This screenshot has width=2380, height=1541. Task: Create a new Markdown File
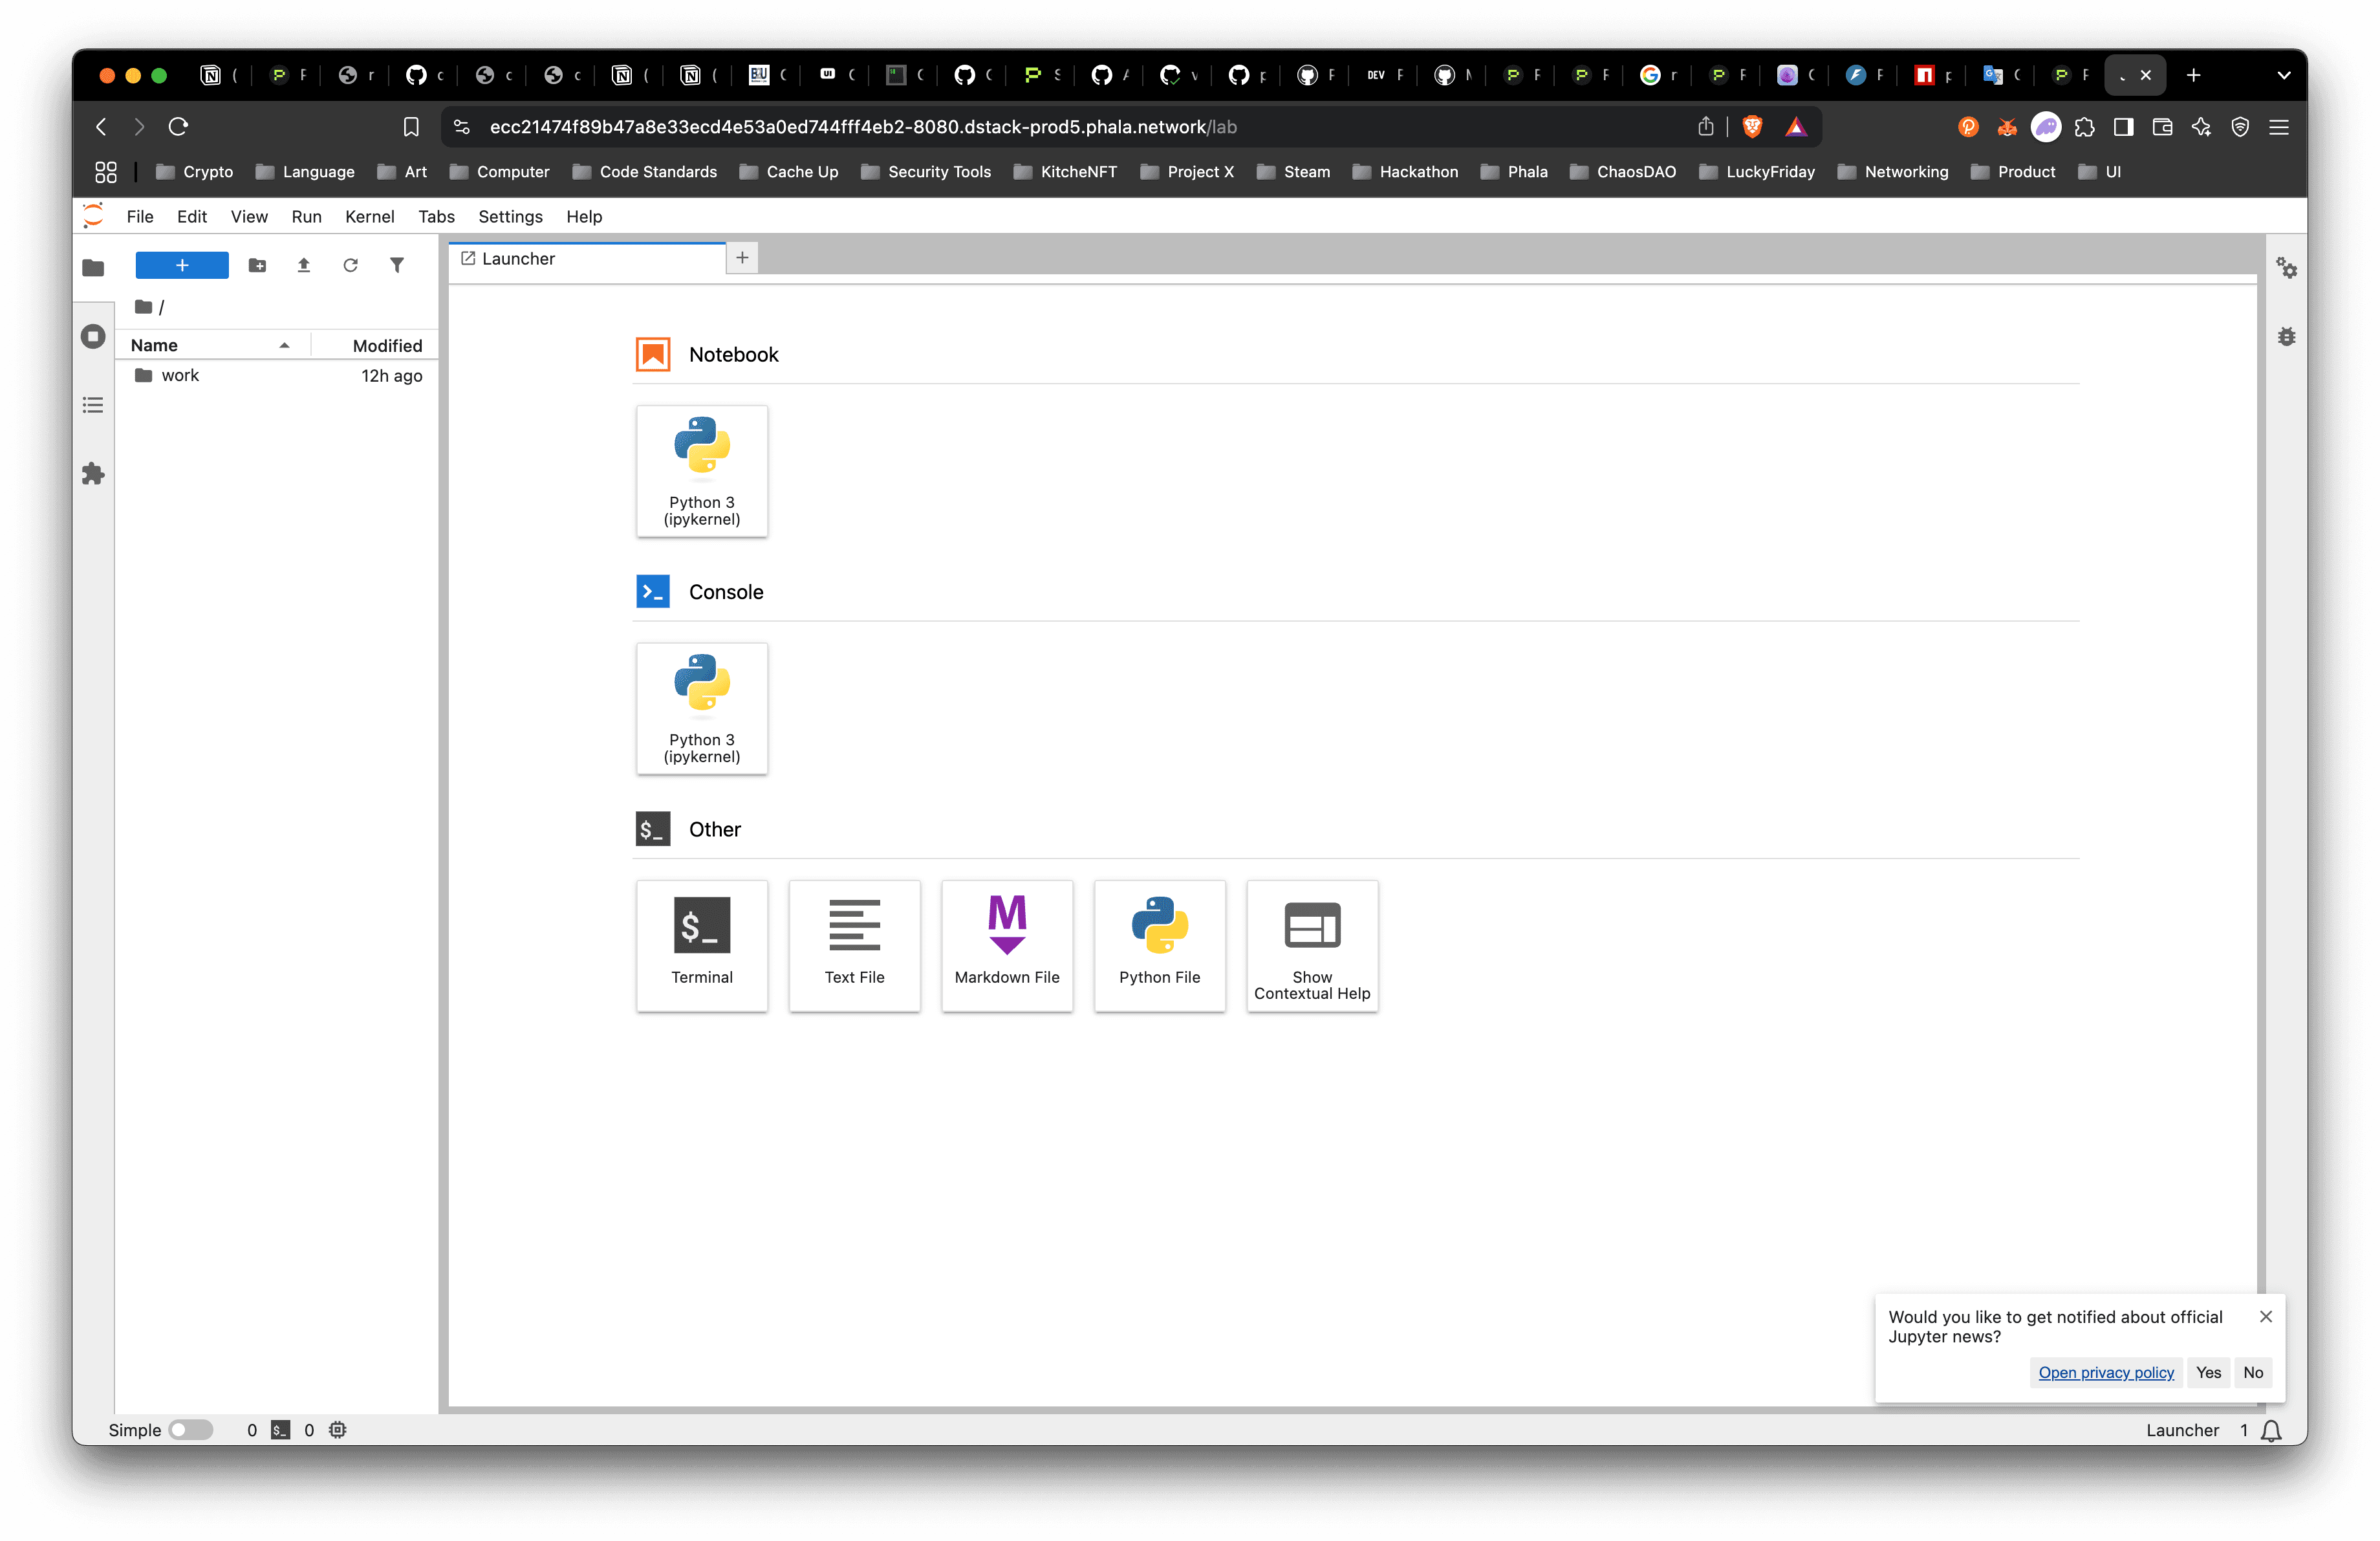[1006, 944]
